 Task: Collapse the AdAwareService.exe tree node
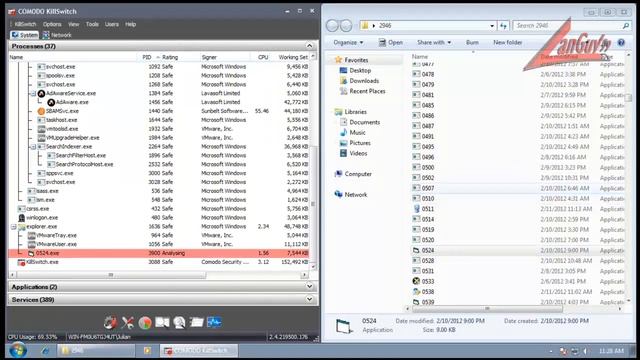pyautogui.click(x=33, y=93)
